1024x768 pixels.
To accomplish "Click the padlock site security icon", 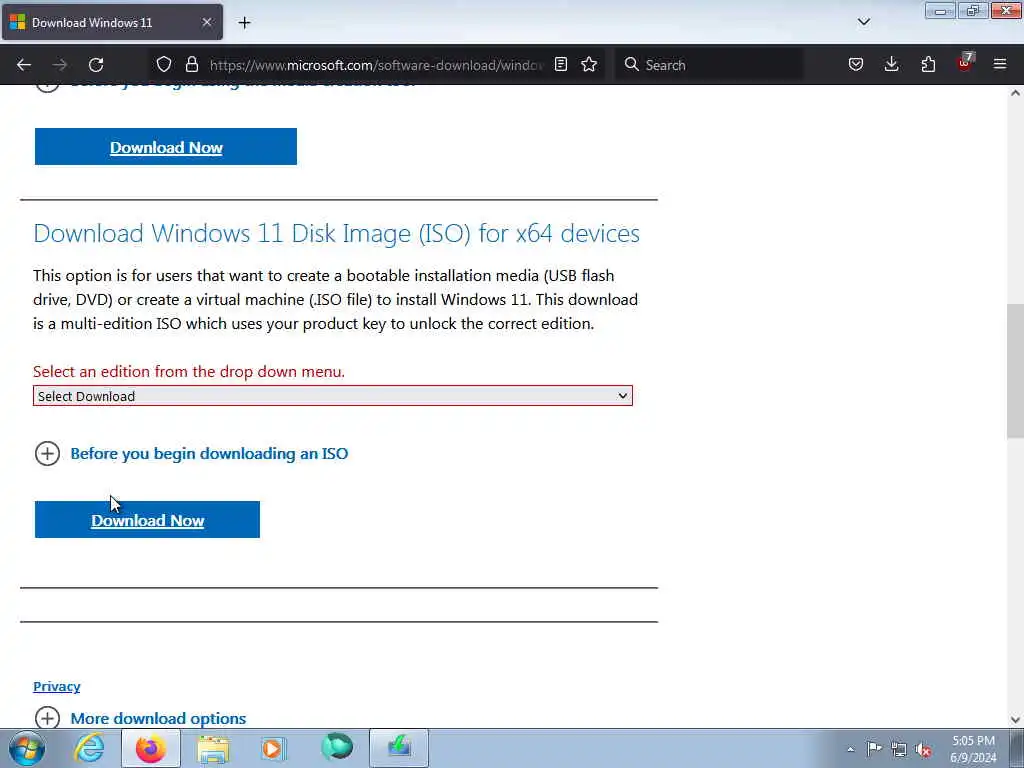I will point(191,64).
